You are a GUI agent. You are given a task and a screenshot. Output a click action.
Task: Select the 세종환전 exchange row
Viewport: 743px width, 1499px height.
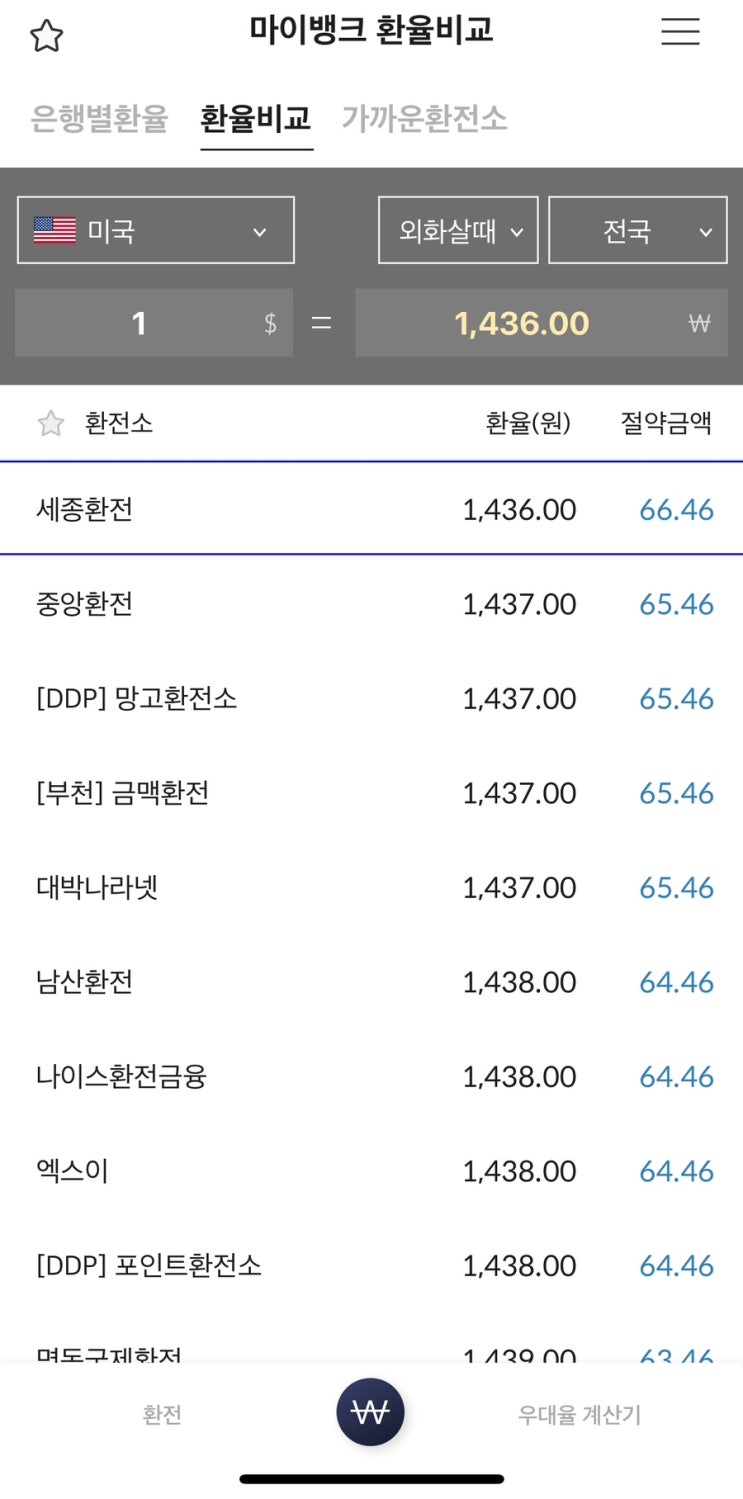tap(371, 510)
